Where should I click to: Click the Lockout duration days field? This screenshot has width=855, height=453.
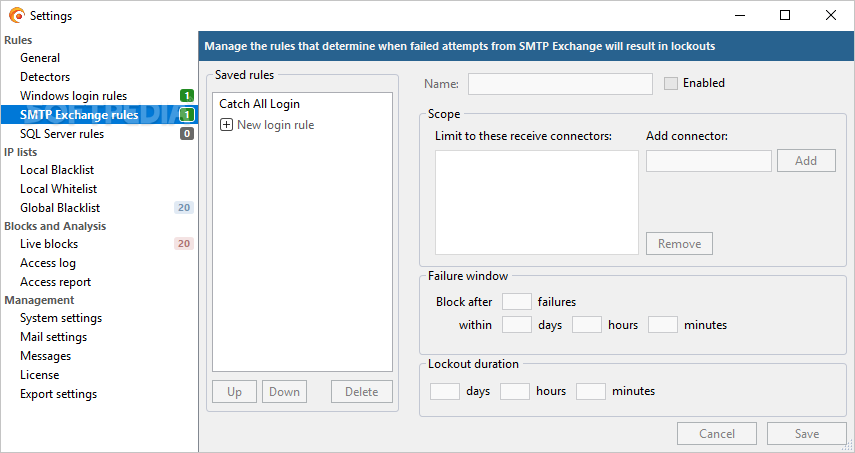[x=444, y=391]
